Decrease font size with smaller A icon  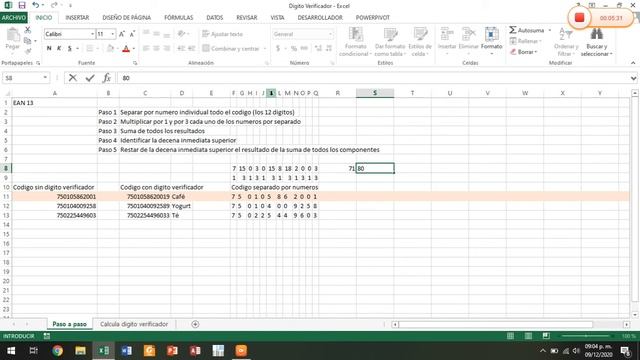pyautogui.click(x=132, y=34)
